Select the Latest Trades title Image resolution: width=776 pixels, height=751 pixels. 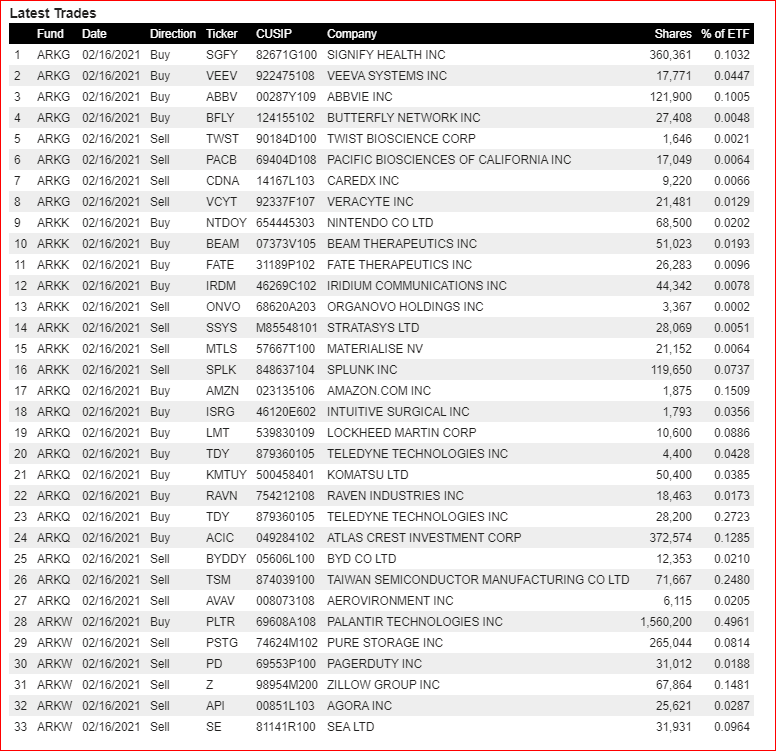click(53, 13)
